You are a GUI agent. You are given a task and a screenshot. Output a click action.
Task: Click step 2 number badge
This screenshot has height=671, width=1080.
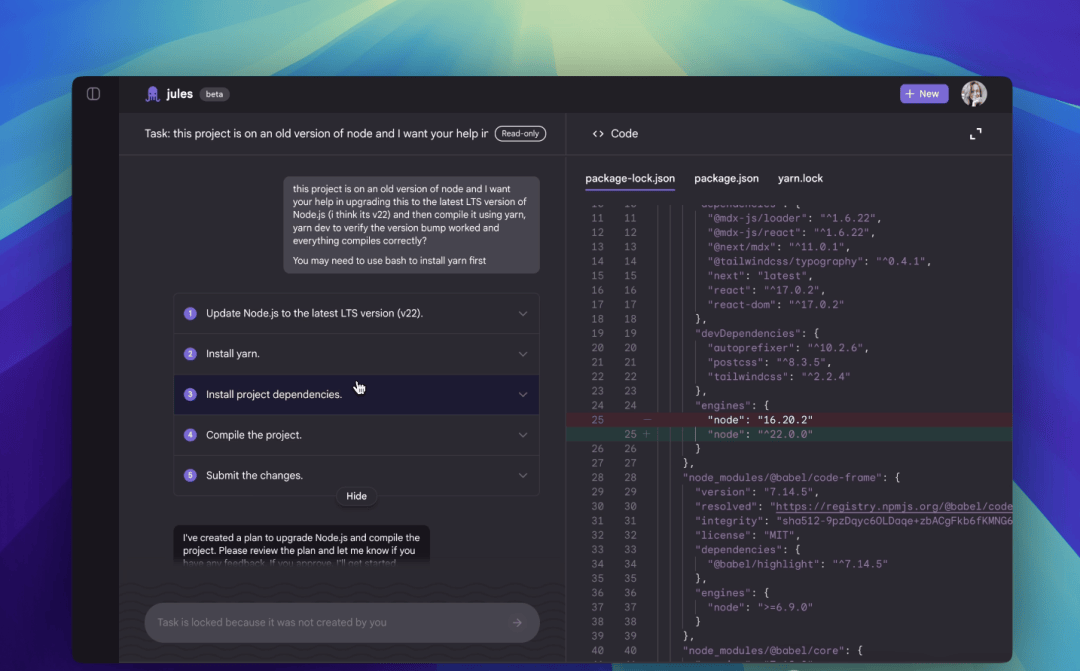click(190, 354)
